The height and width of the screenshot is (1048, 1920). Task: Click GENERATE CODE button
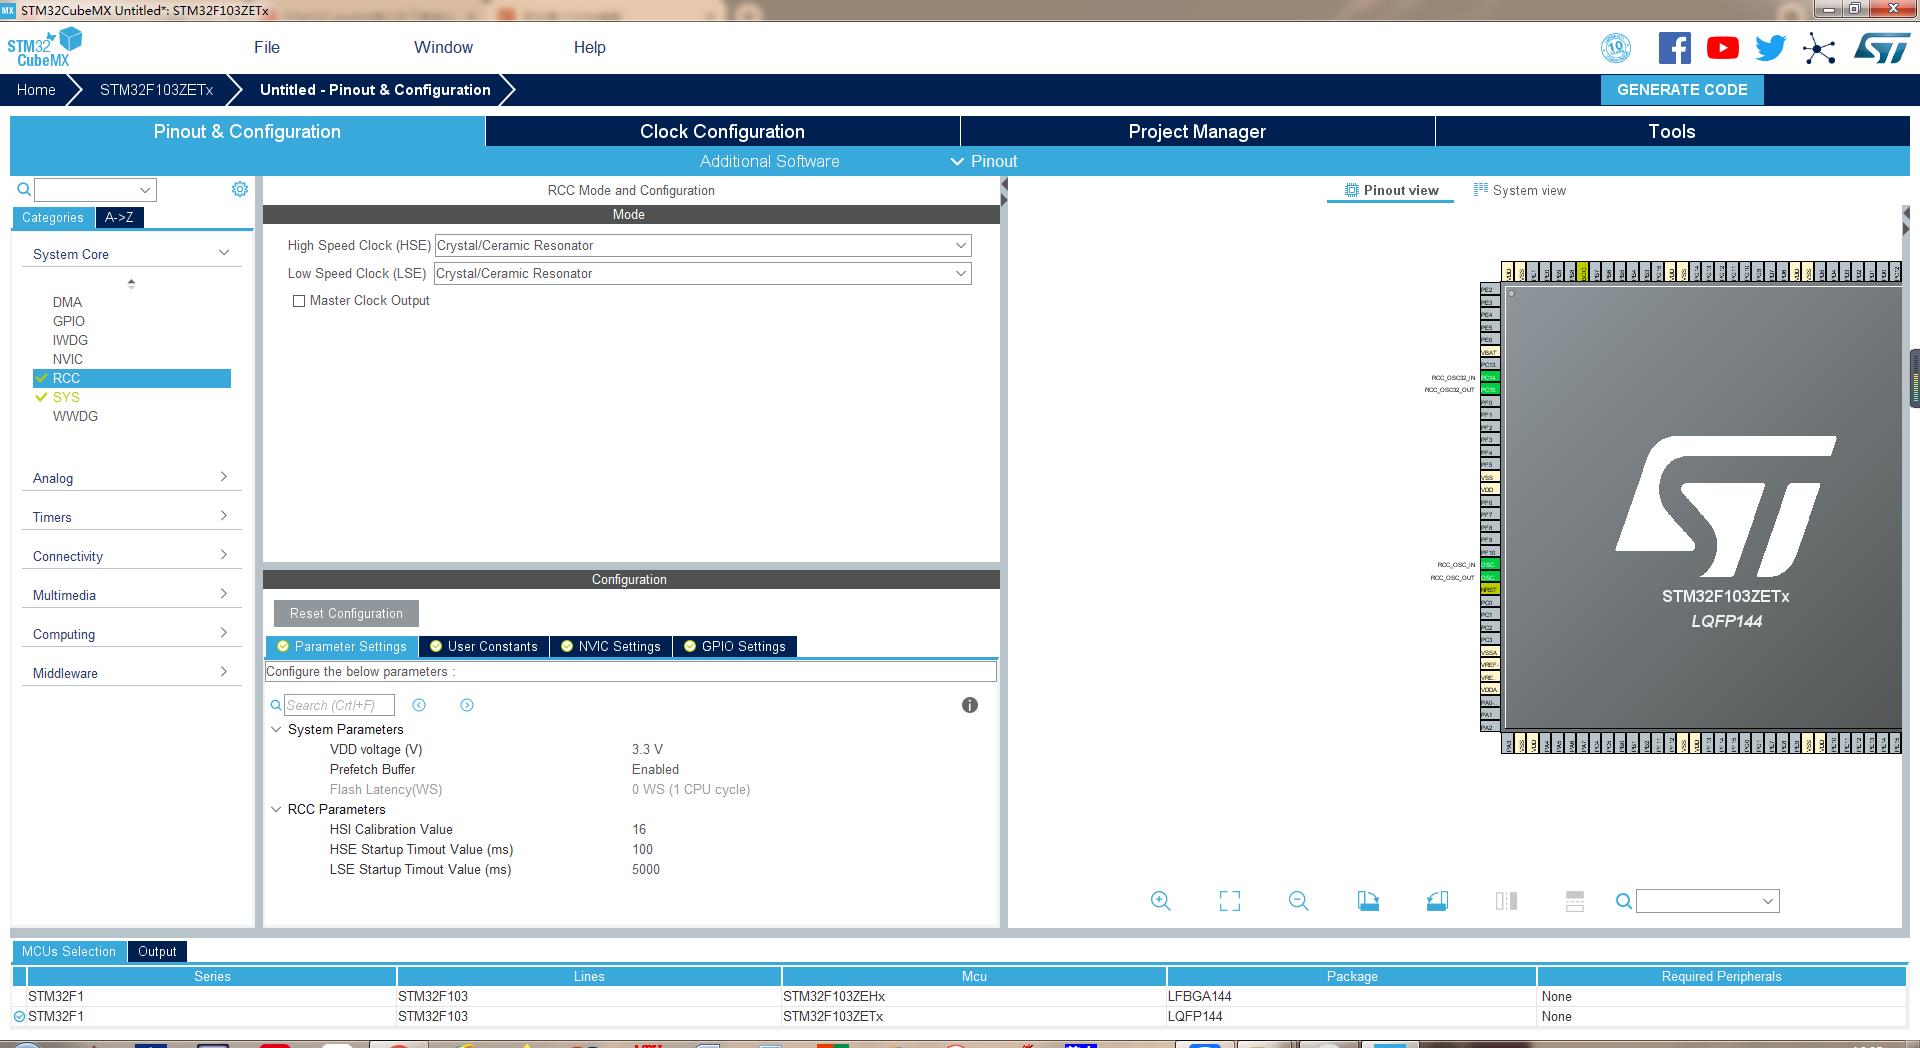pos(1682,89)
